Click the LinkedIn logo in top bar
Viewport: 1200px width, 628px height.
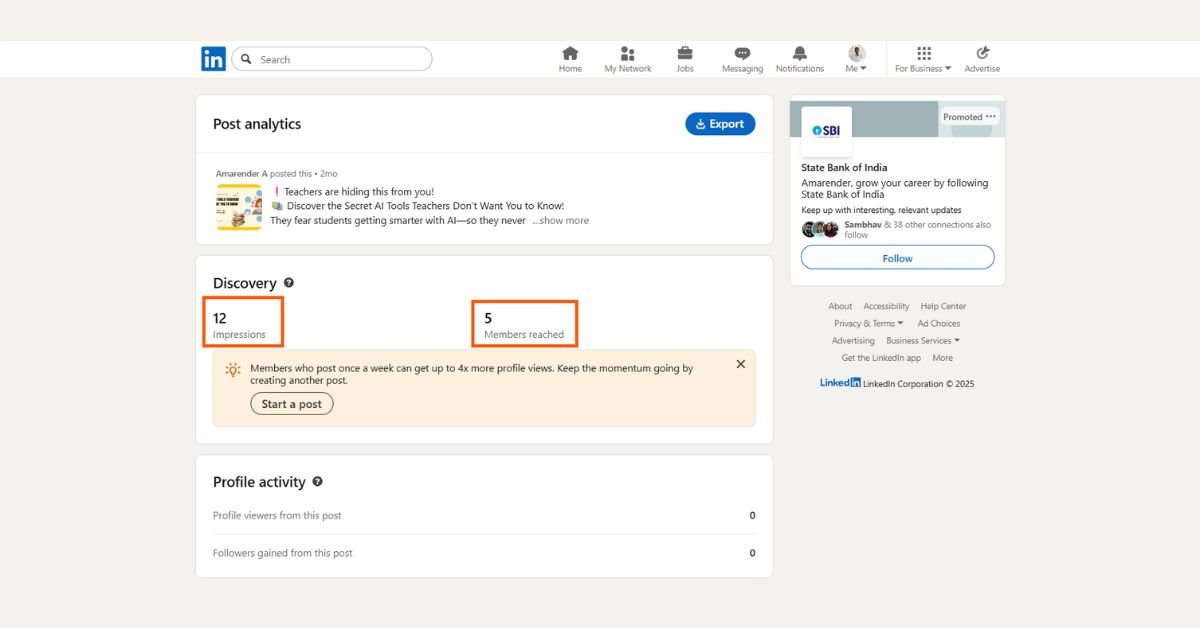(x=213, y=58)
